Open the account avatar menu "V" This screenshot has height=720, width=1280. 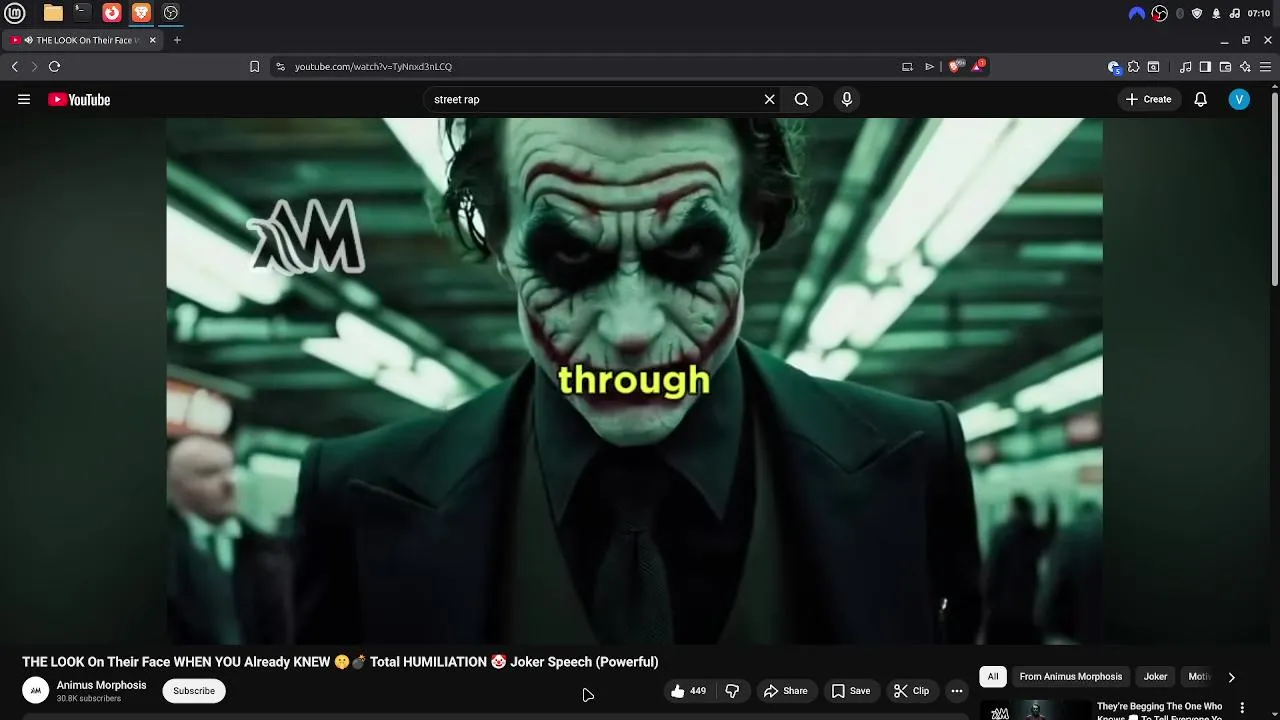[1239, 99]
